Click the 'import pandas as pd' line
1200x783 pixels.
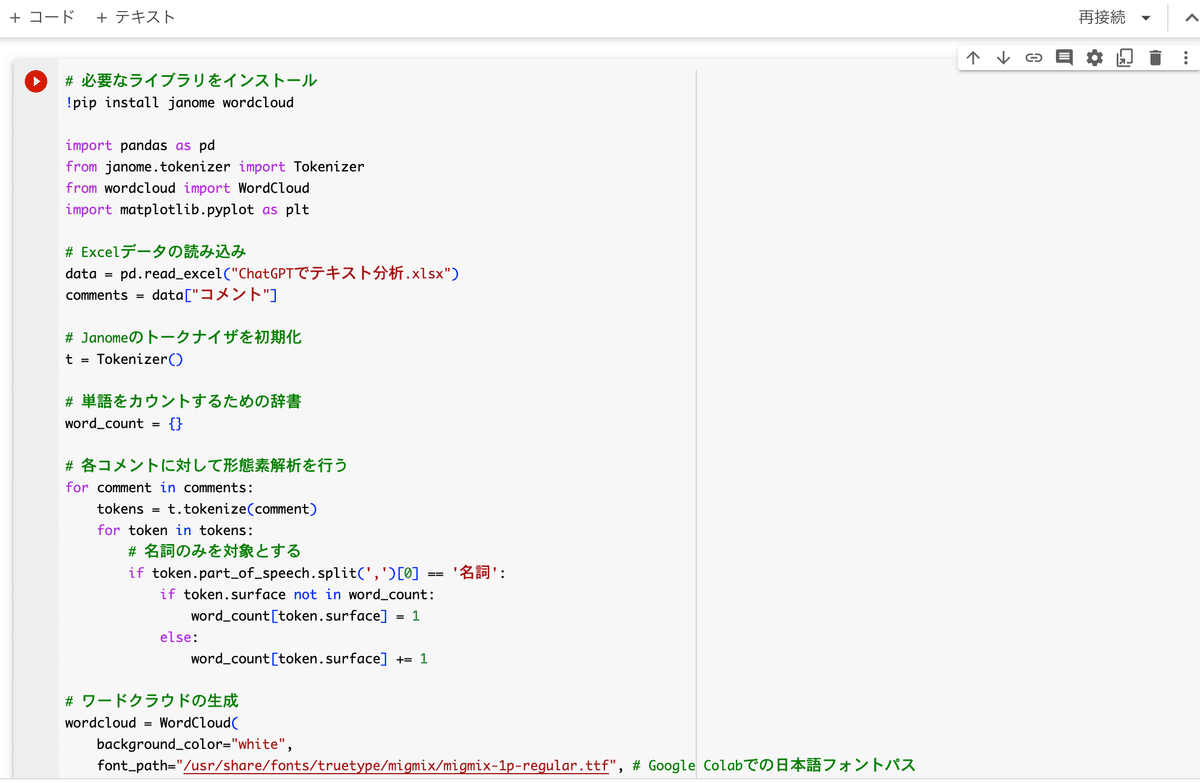pos(140,145)
